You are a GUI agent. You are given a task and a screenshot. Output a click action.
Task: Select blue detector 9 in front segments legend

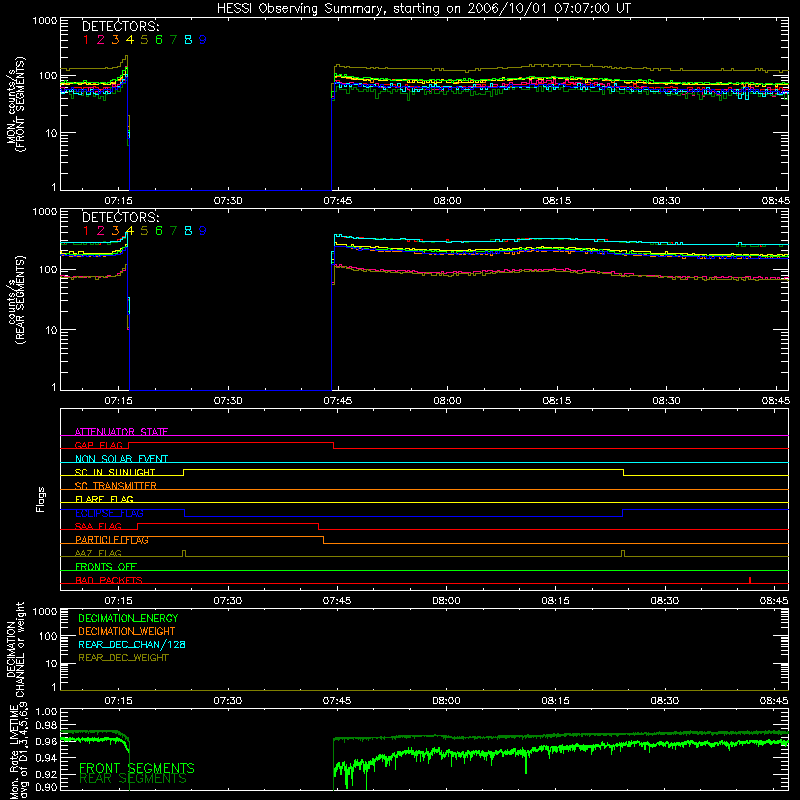[x=203, y=40]
